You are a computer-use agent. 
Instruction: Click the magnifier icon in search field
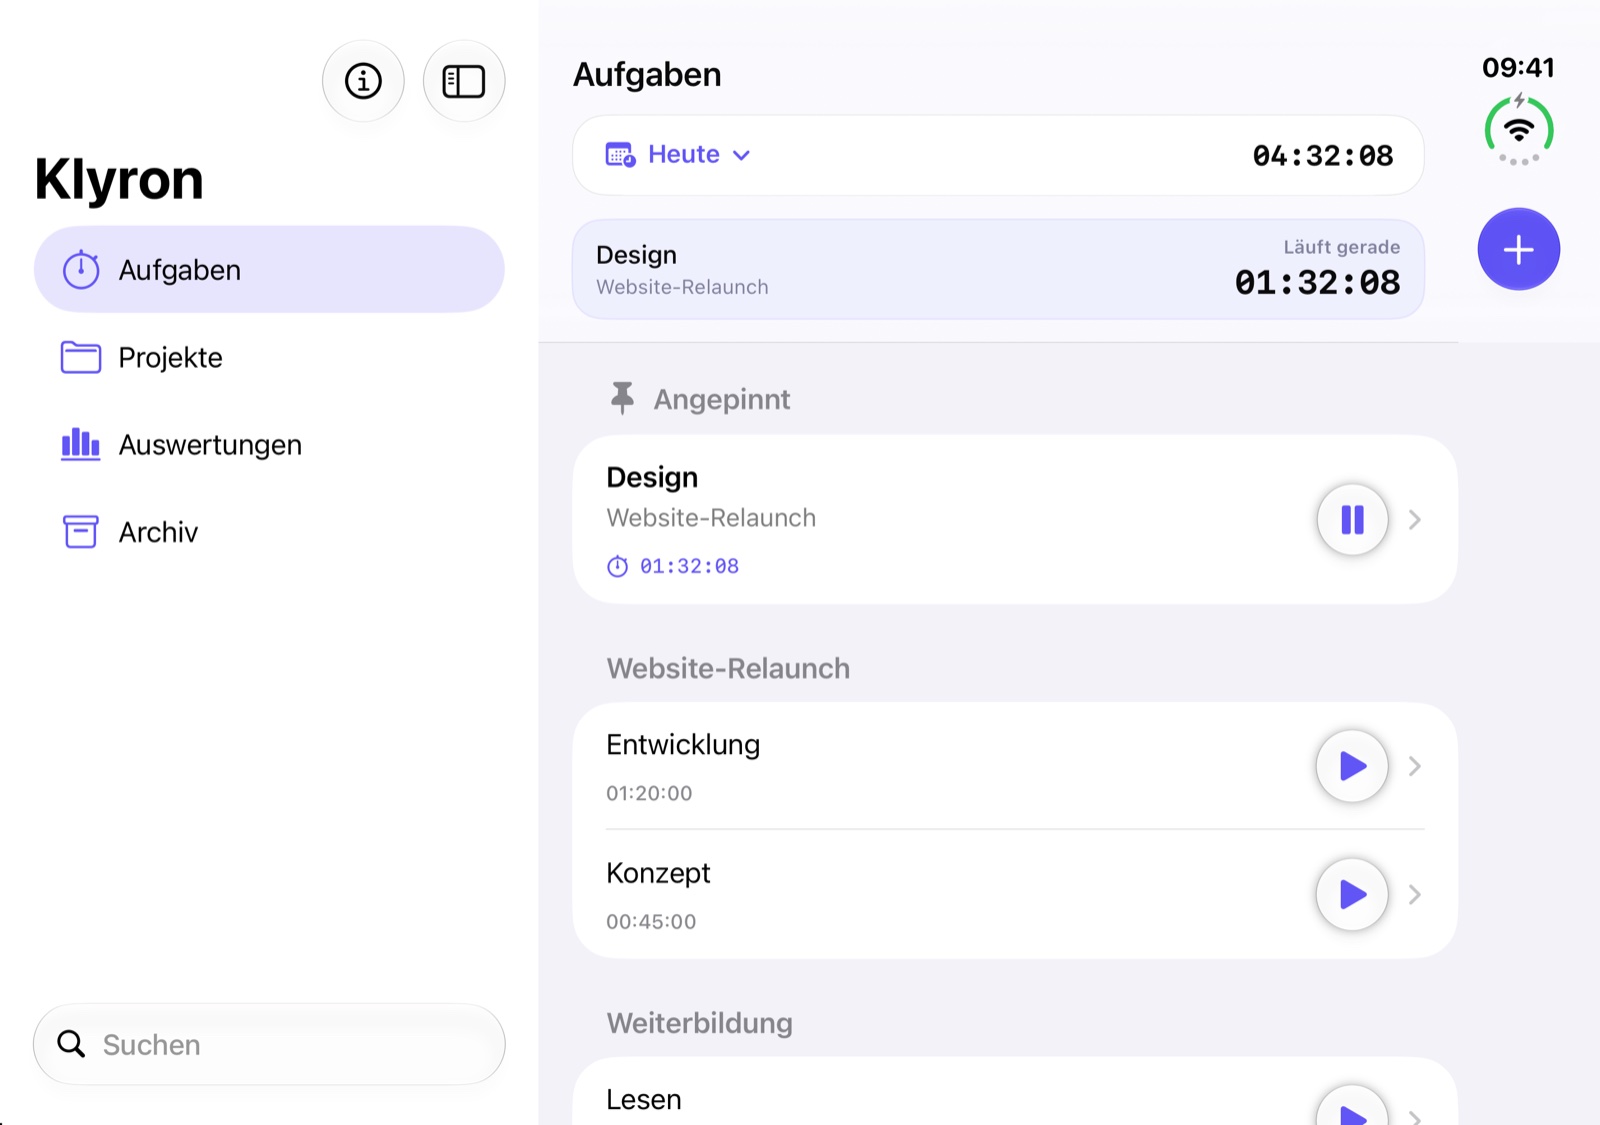click(71, 1044)
